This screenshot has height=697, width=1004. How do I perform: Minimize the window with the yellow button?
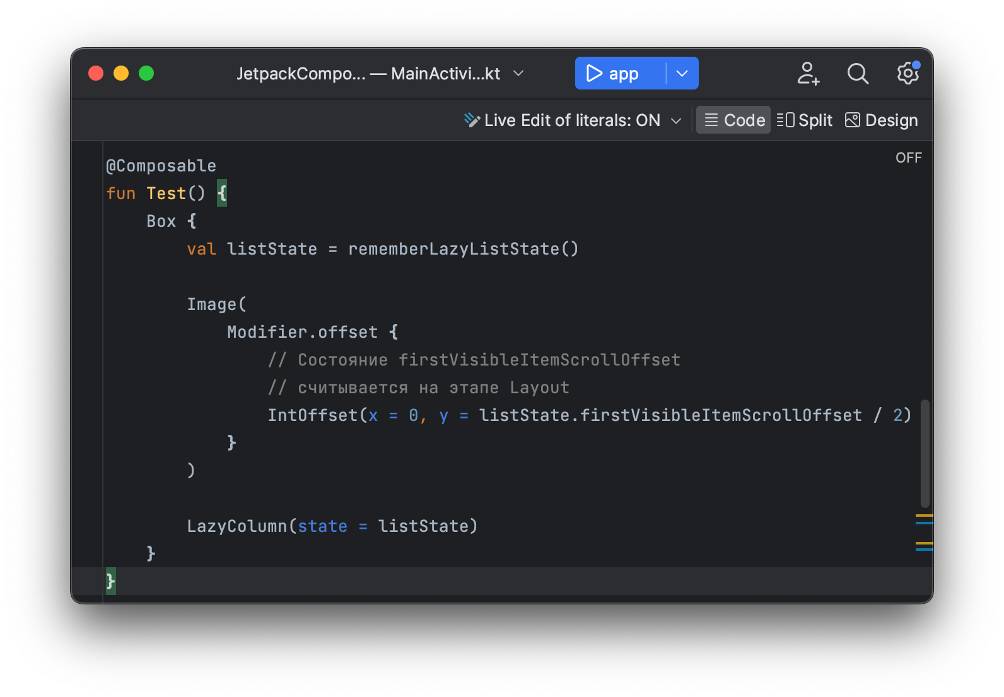coord(121,73)
